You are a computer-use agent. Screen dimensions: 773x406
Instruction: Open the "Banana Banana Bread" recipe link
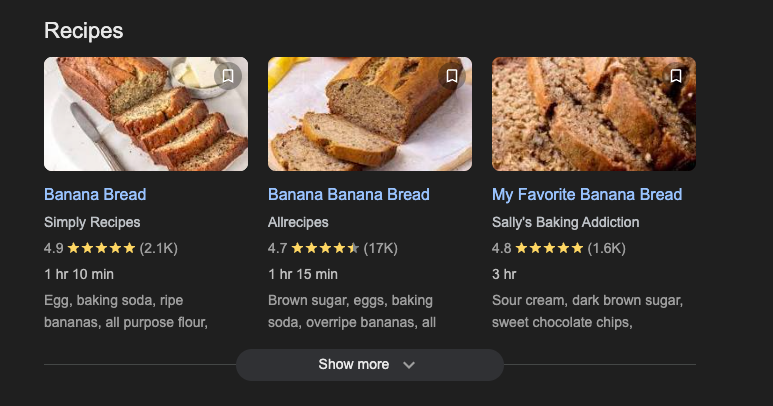coord(348,194)
